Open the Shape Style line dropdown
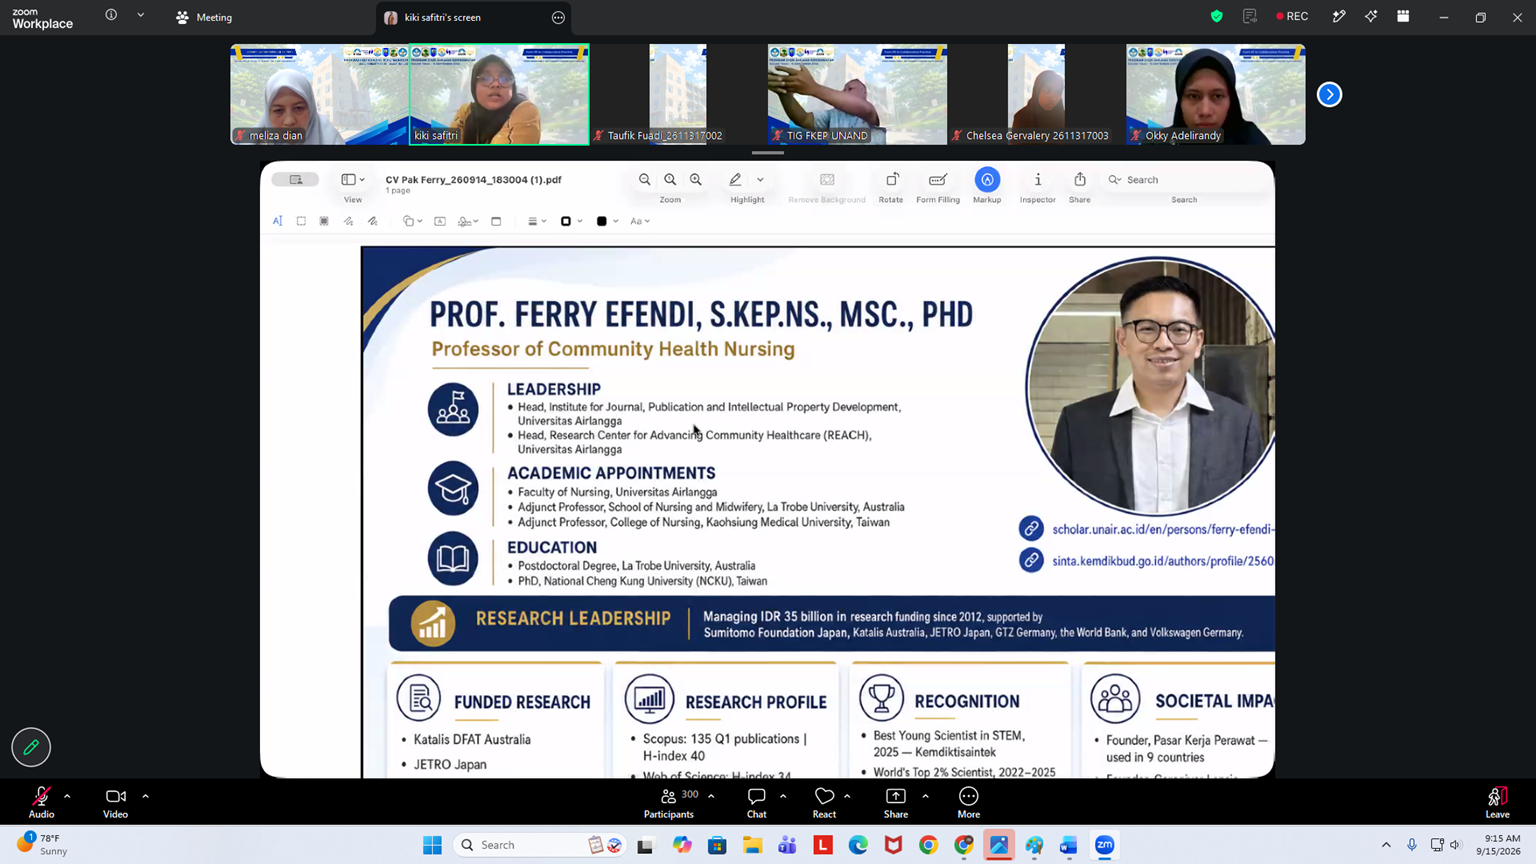1536x864 pixels. [x=537, y=221]
